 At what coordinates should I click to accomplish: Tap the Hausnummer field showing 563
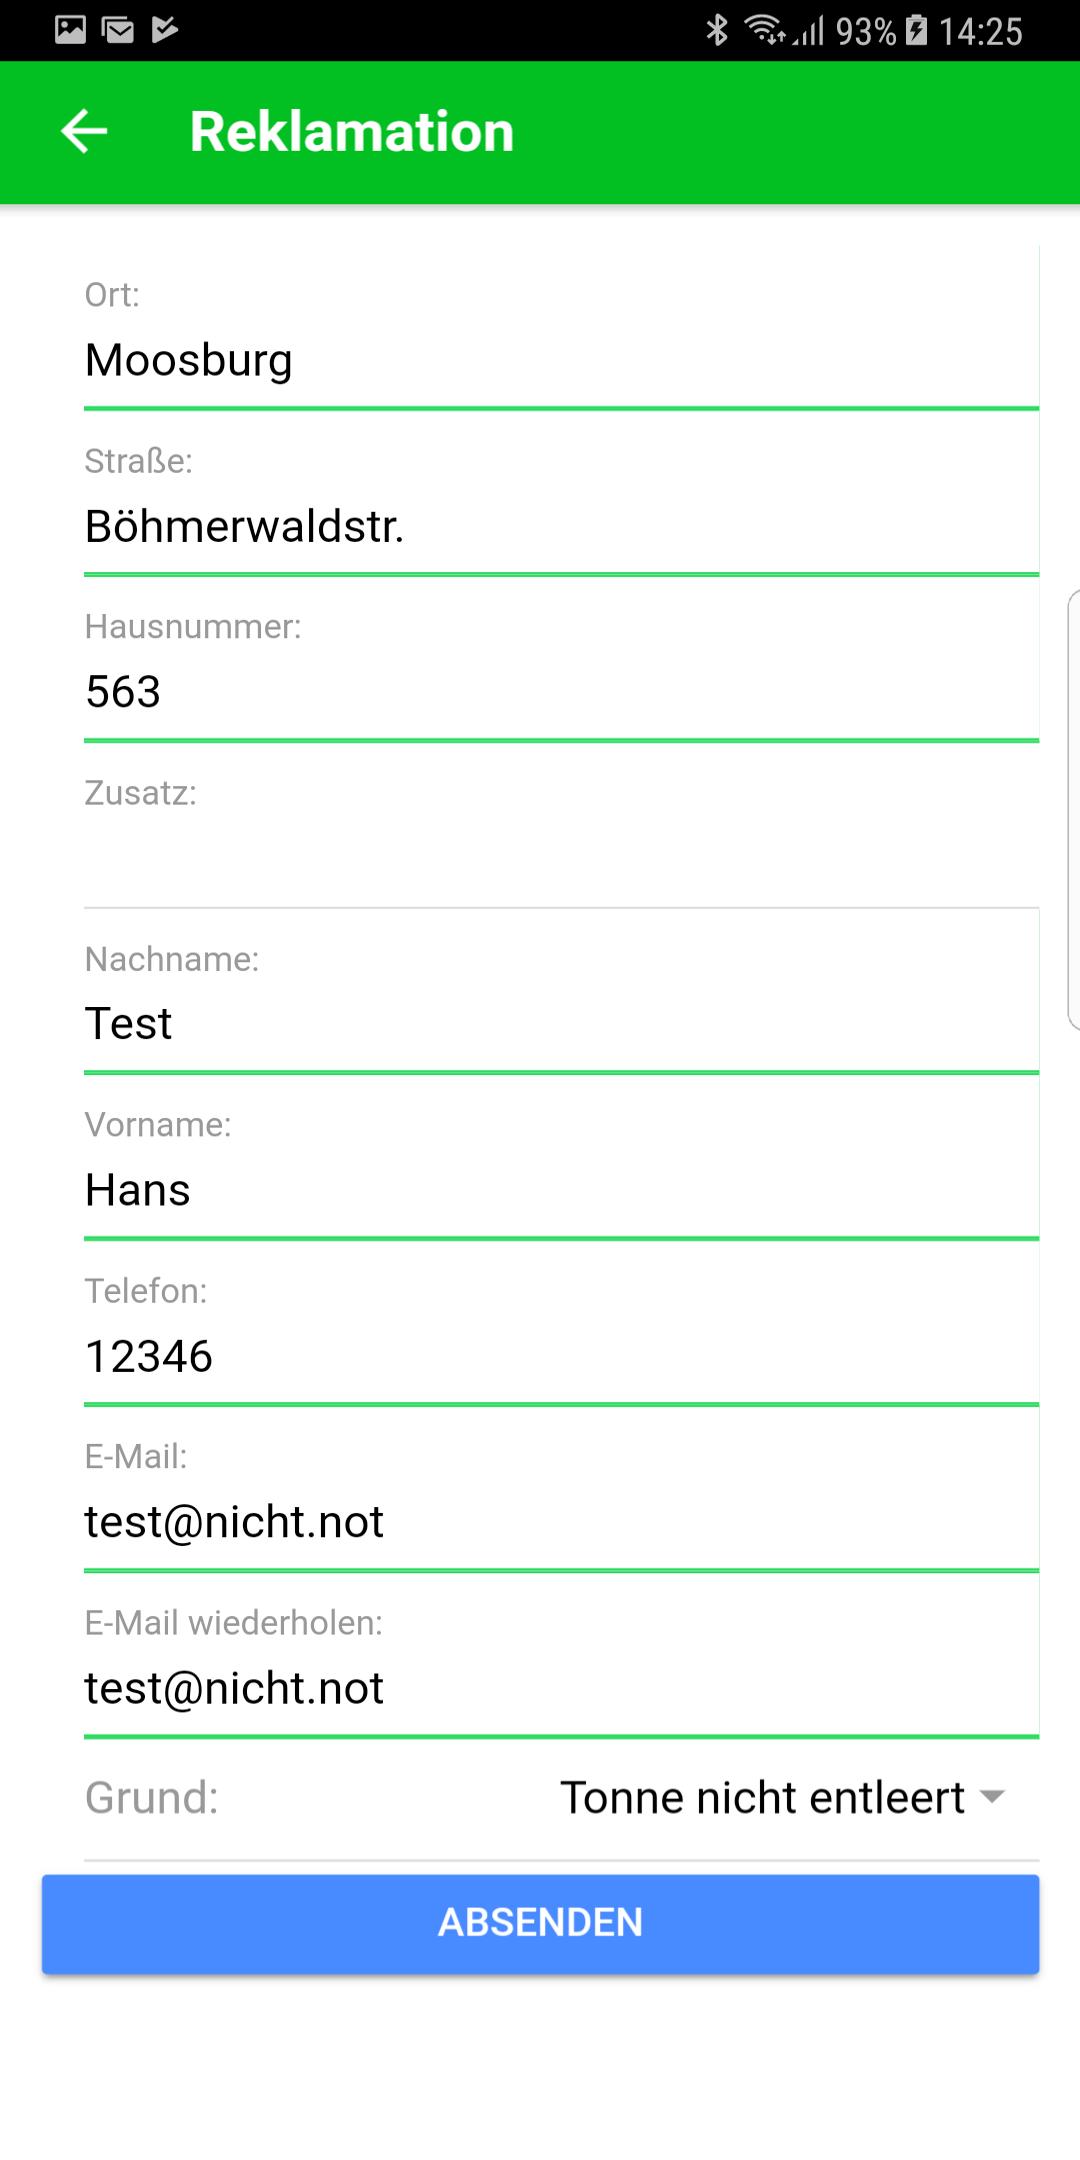560,692
